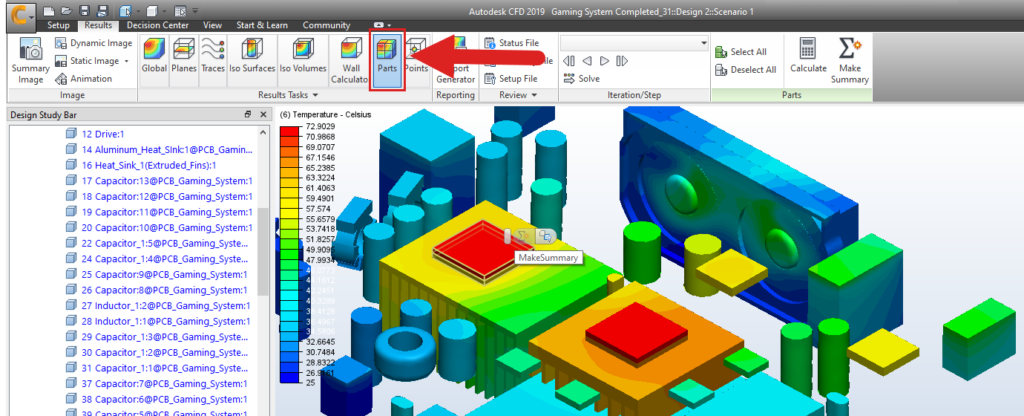Click the sigma MakeSummary icon in floating toolbar
Image resolution: width=1024 pixels, height=416 pixels.
click(x=522, y=236)
